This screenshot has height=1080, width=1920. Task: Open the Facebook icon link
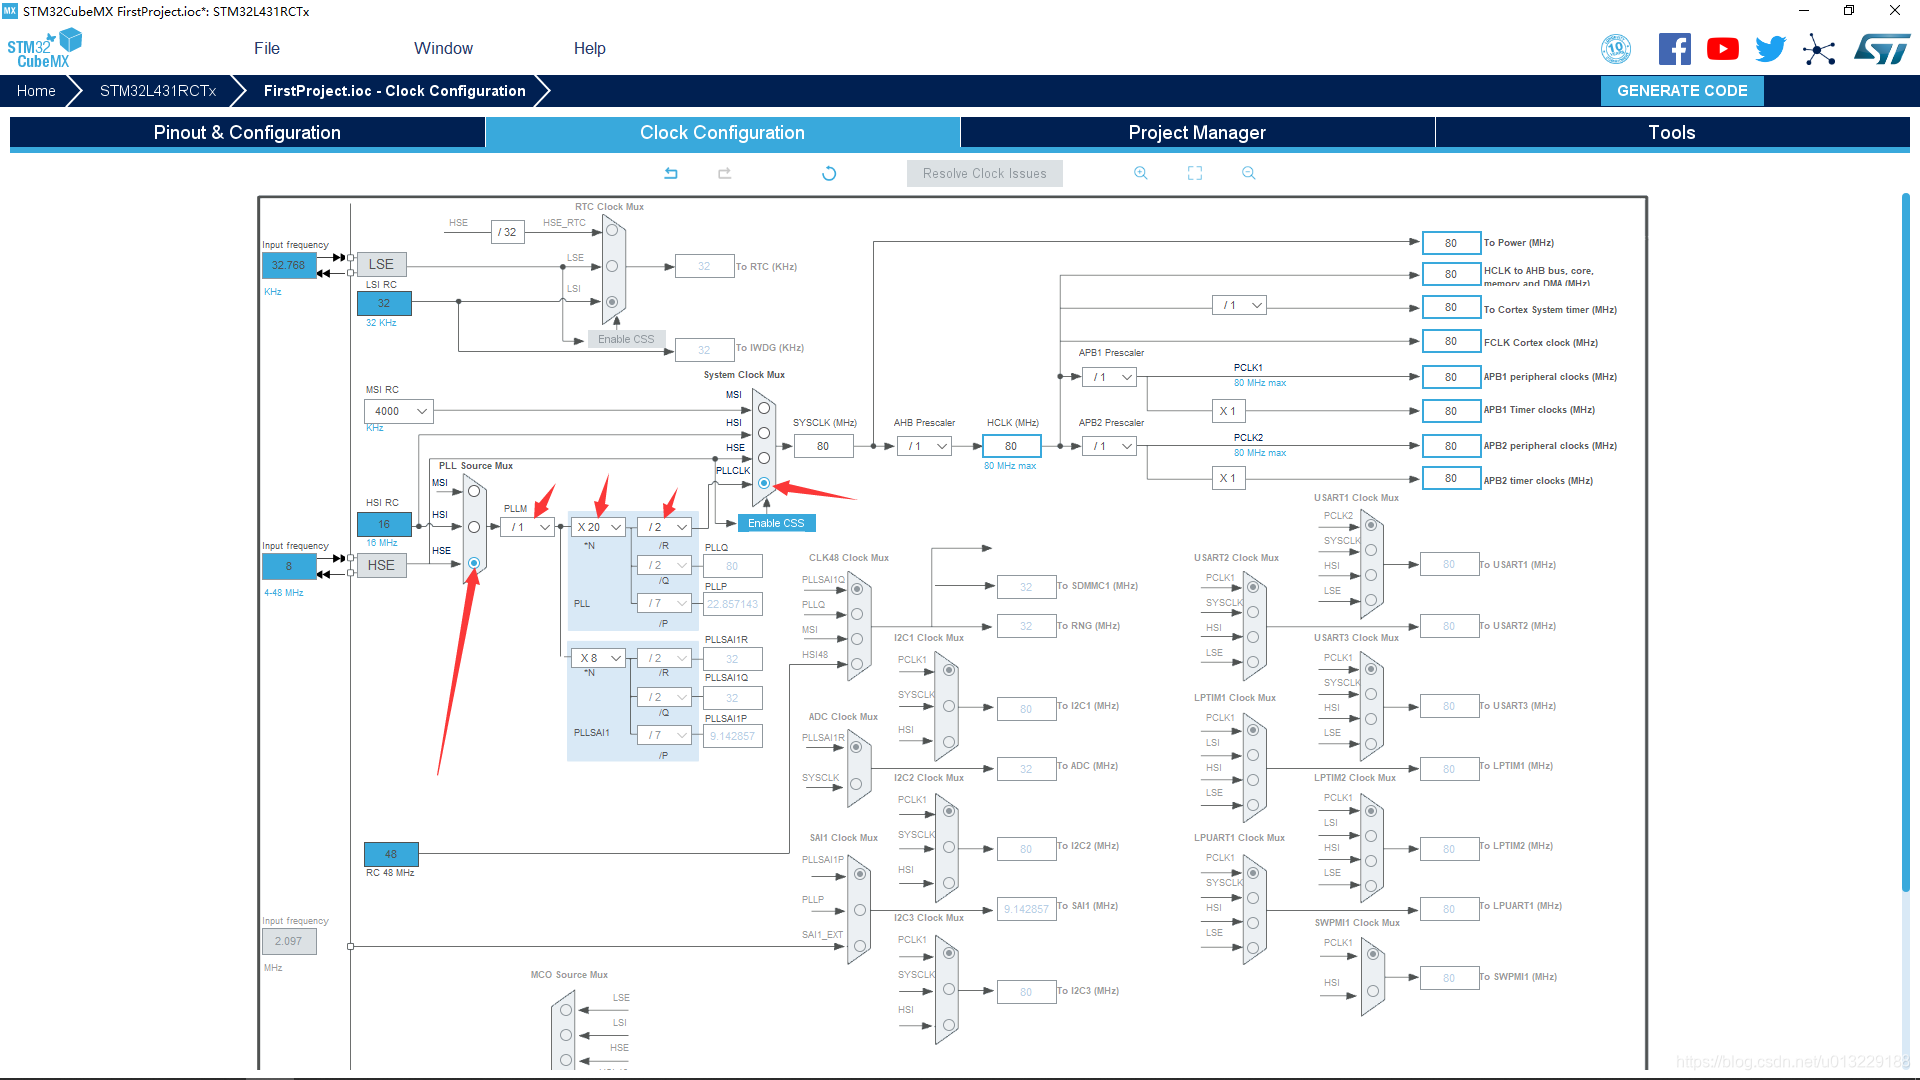[1675, 49]
